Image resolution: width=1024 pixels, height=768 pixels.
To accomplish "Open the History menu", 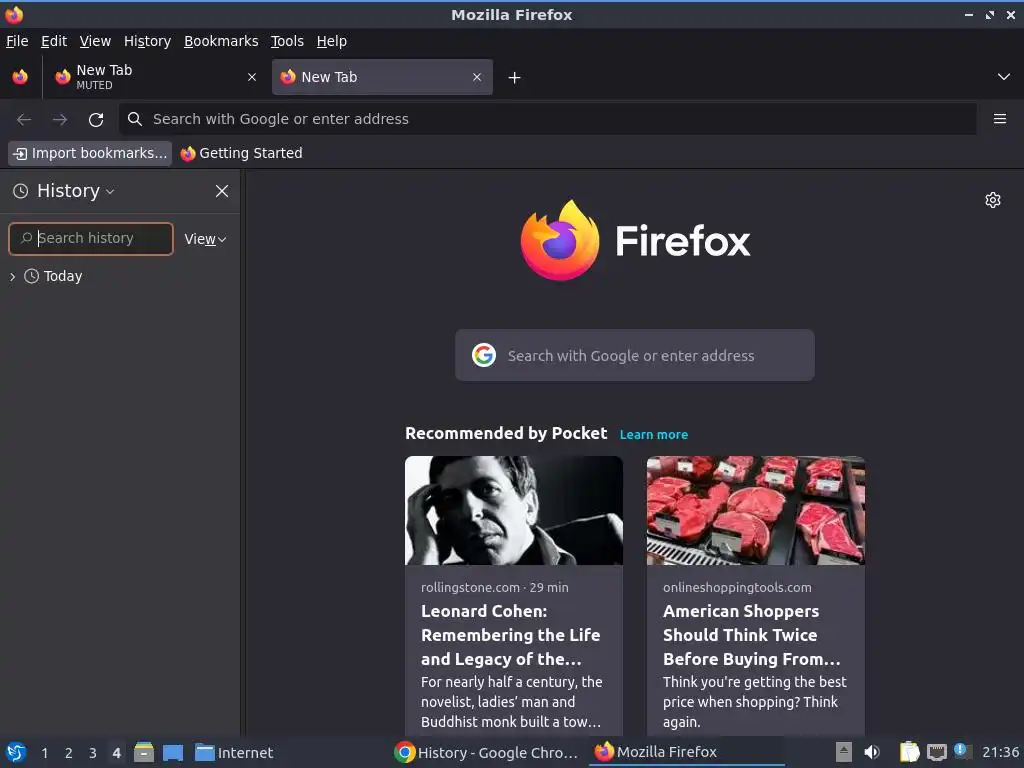I will click(x=148, y=41).
